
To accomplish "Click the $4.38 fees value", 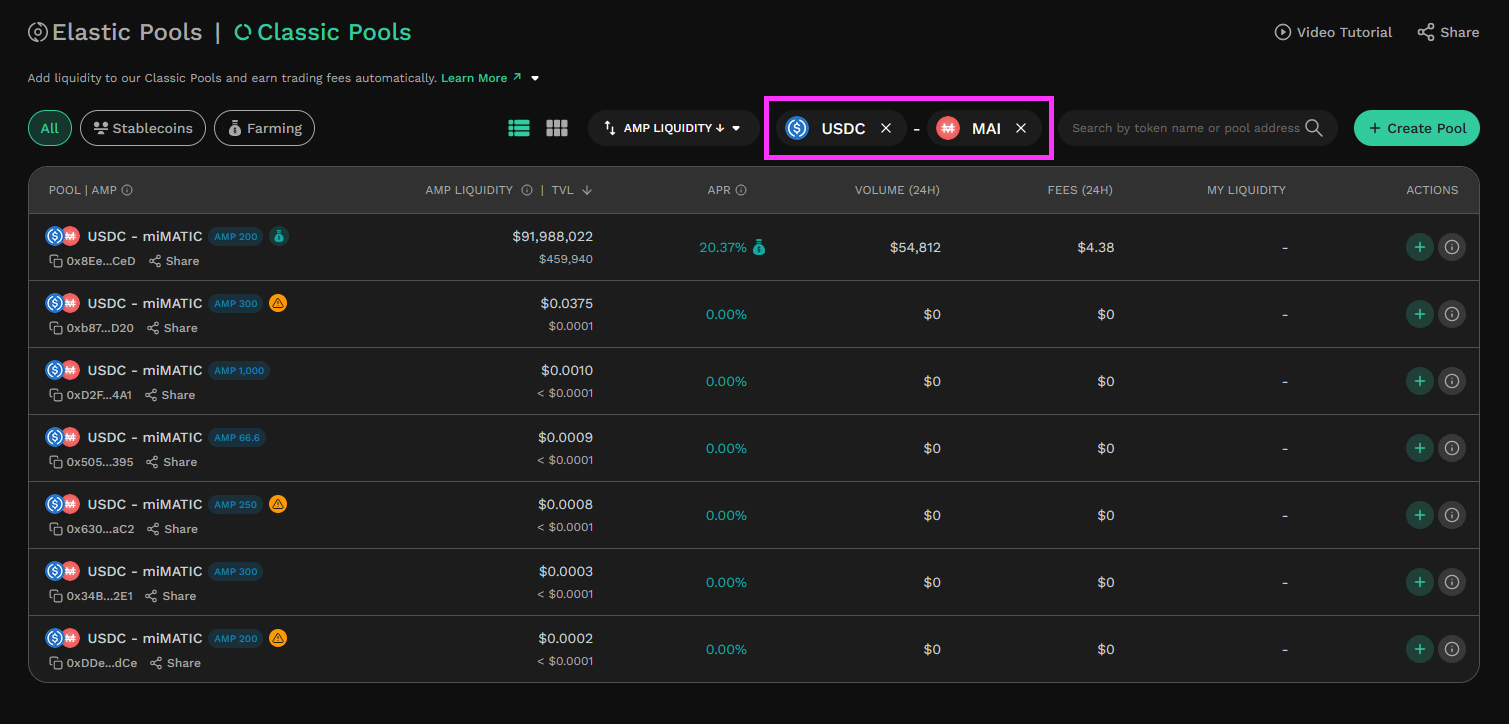I will [1095, 247].
